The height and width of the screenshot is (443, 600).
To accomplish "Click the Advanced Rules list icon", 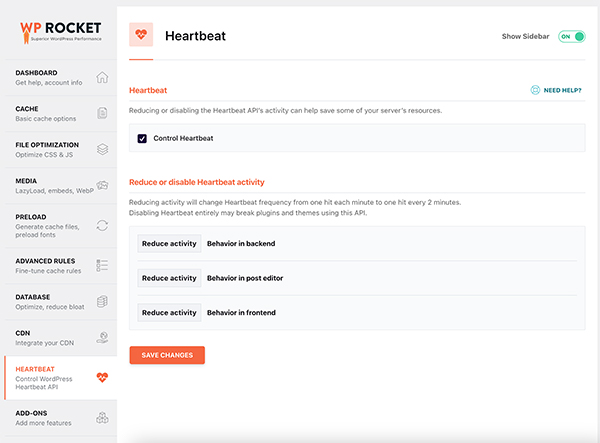I will [x=101, y=265].
